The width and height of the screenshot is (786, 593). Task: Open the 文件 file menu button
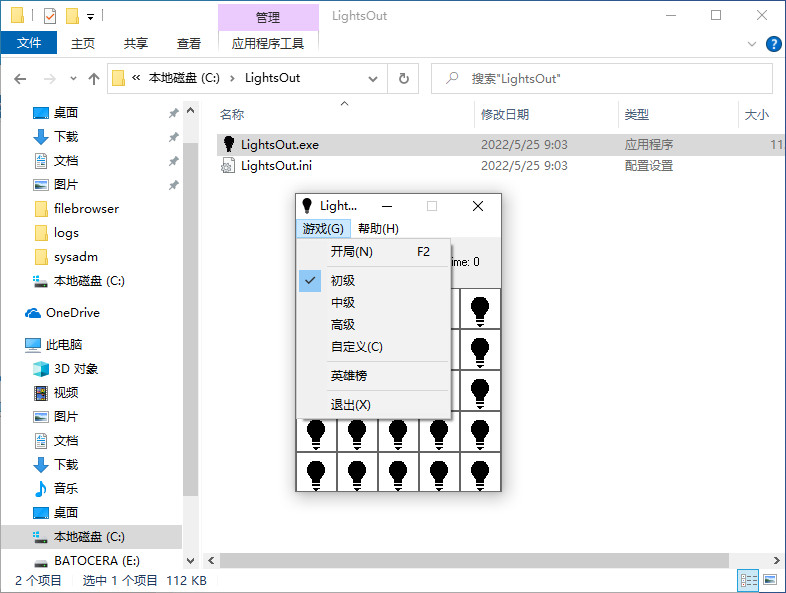29,43
